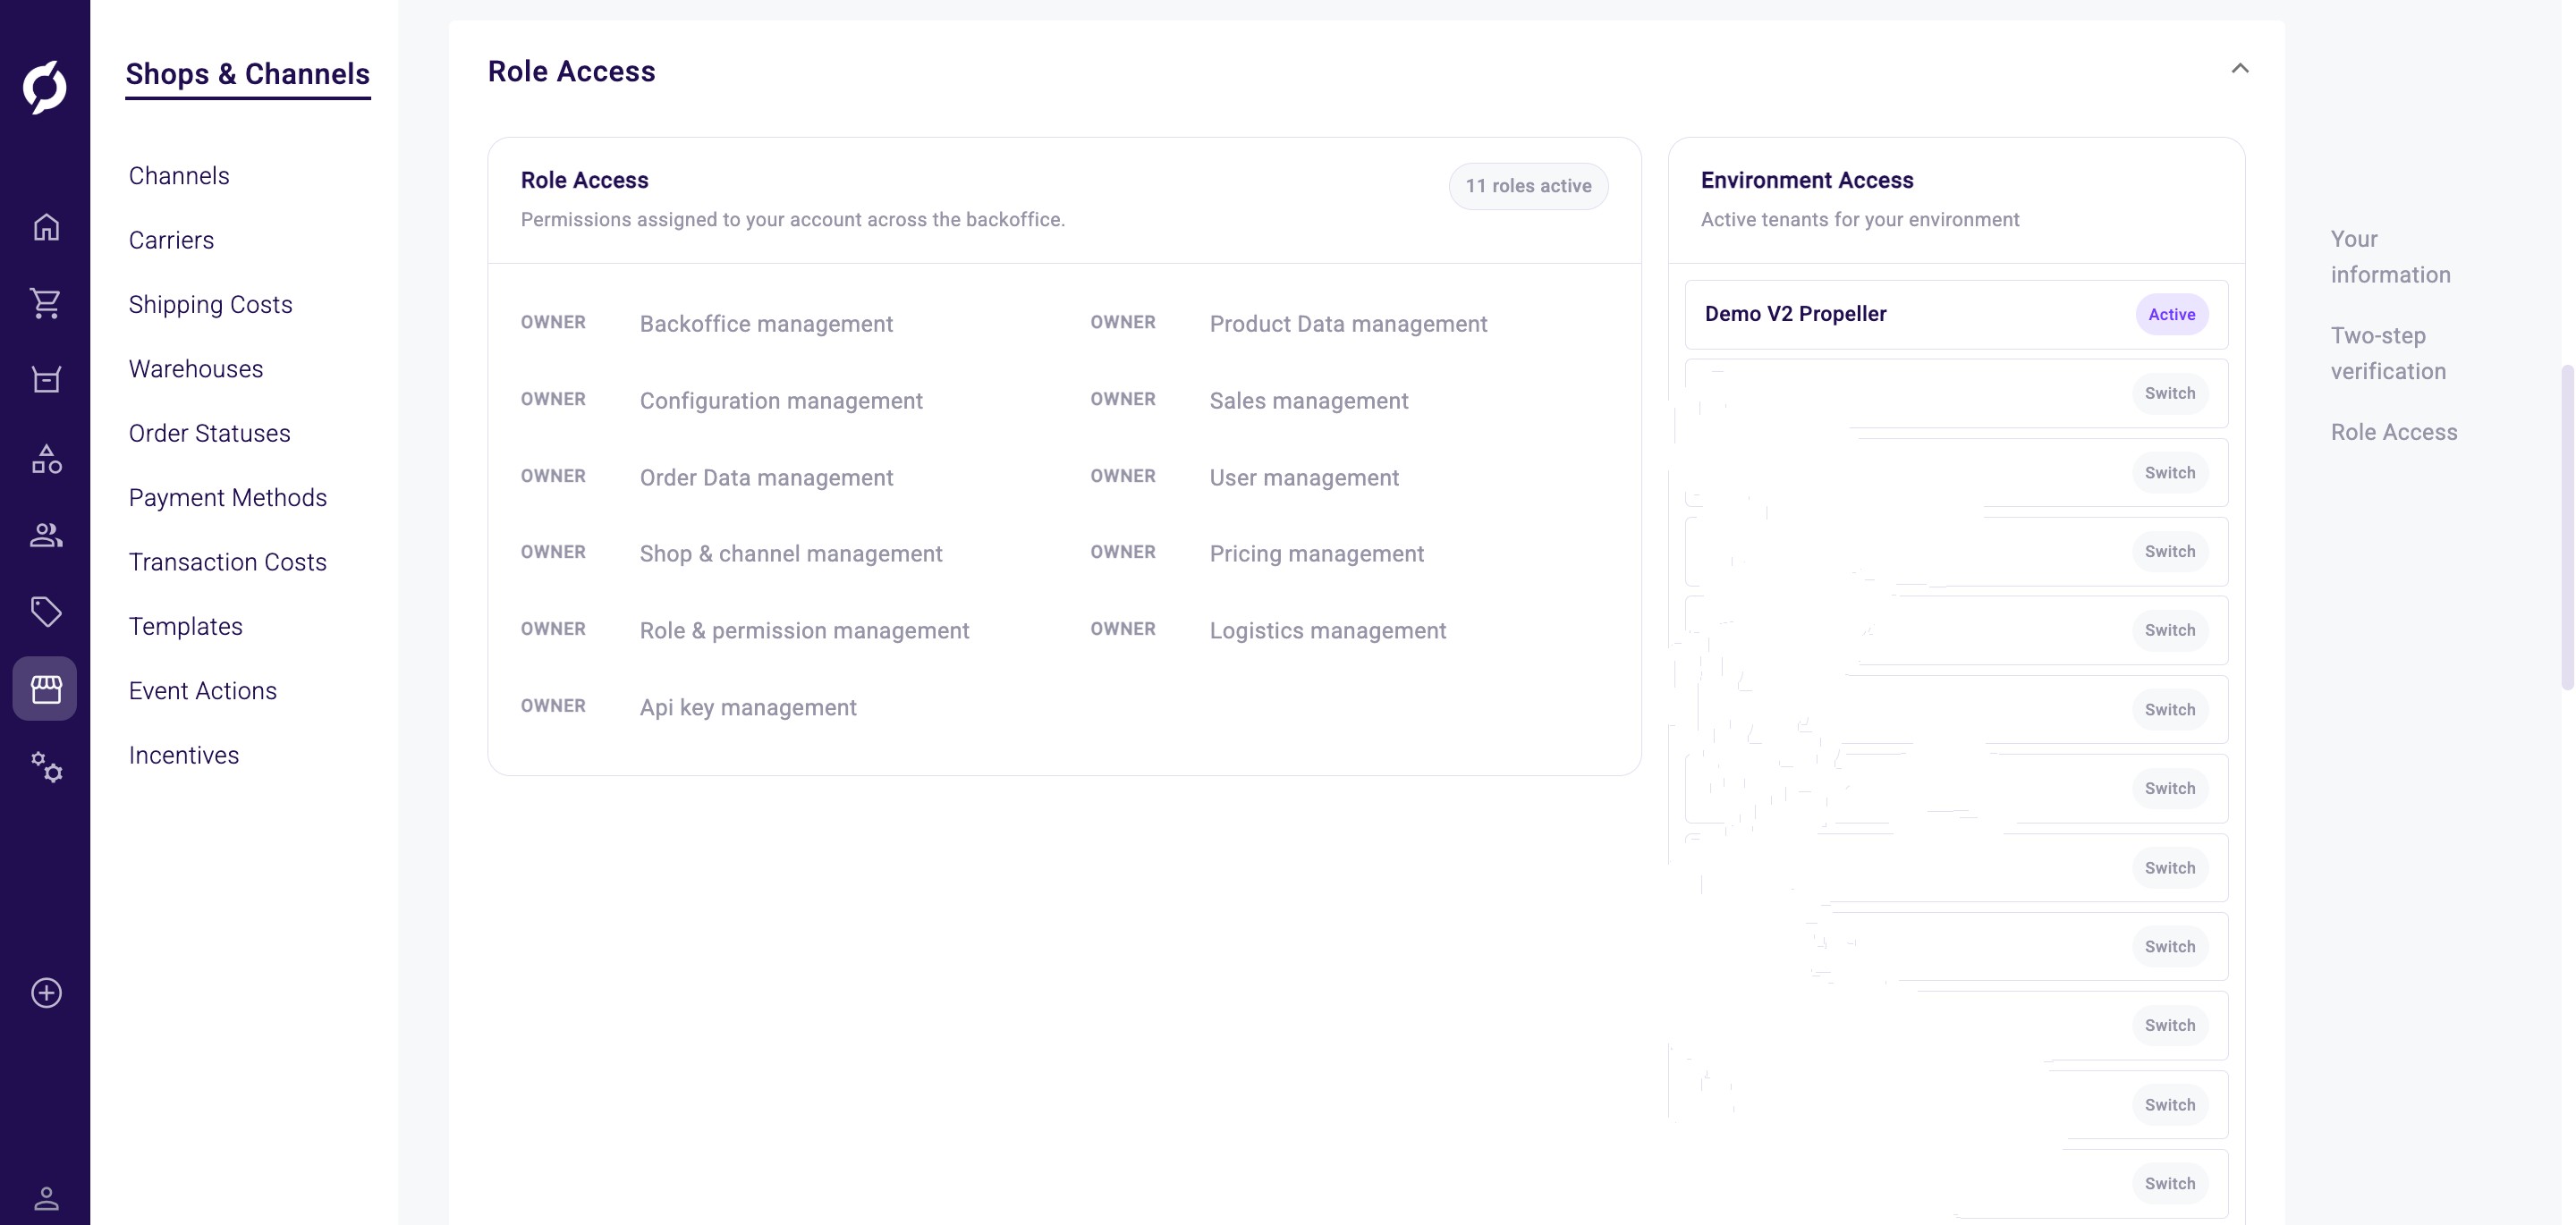This screenshot has width=2576, height=1225.
Task: Click the ninth Switch button in tenant list
Action: click(x=2170, y=1025)
